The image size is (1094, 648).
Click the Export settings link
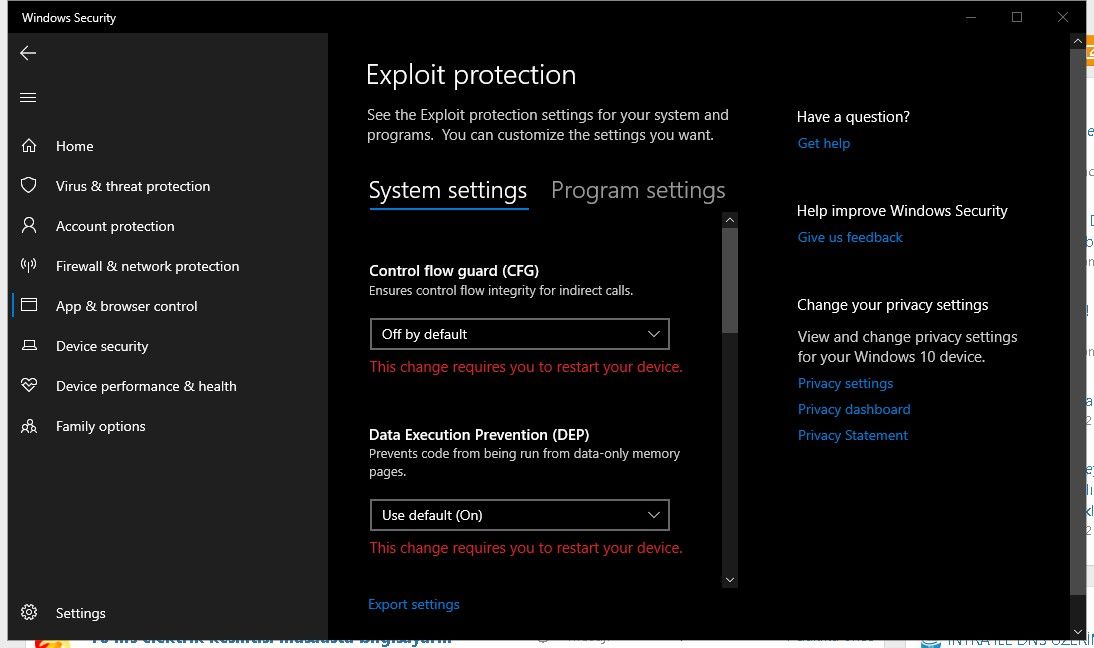click(414, 604)
